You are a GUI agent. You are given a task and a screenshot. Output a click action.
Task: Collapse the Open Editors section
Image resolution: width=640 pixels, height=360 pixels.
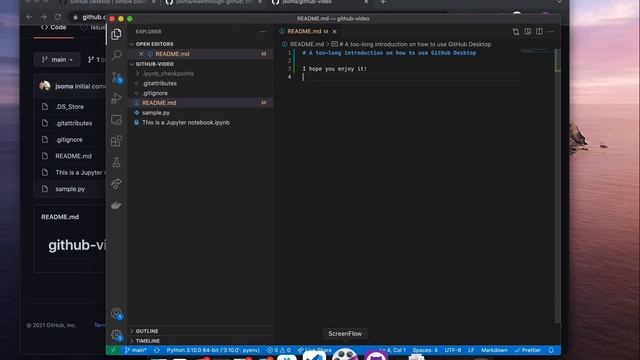[154, 44]
